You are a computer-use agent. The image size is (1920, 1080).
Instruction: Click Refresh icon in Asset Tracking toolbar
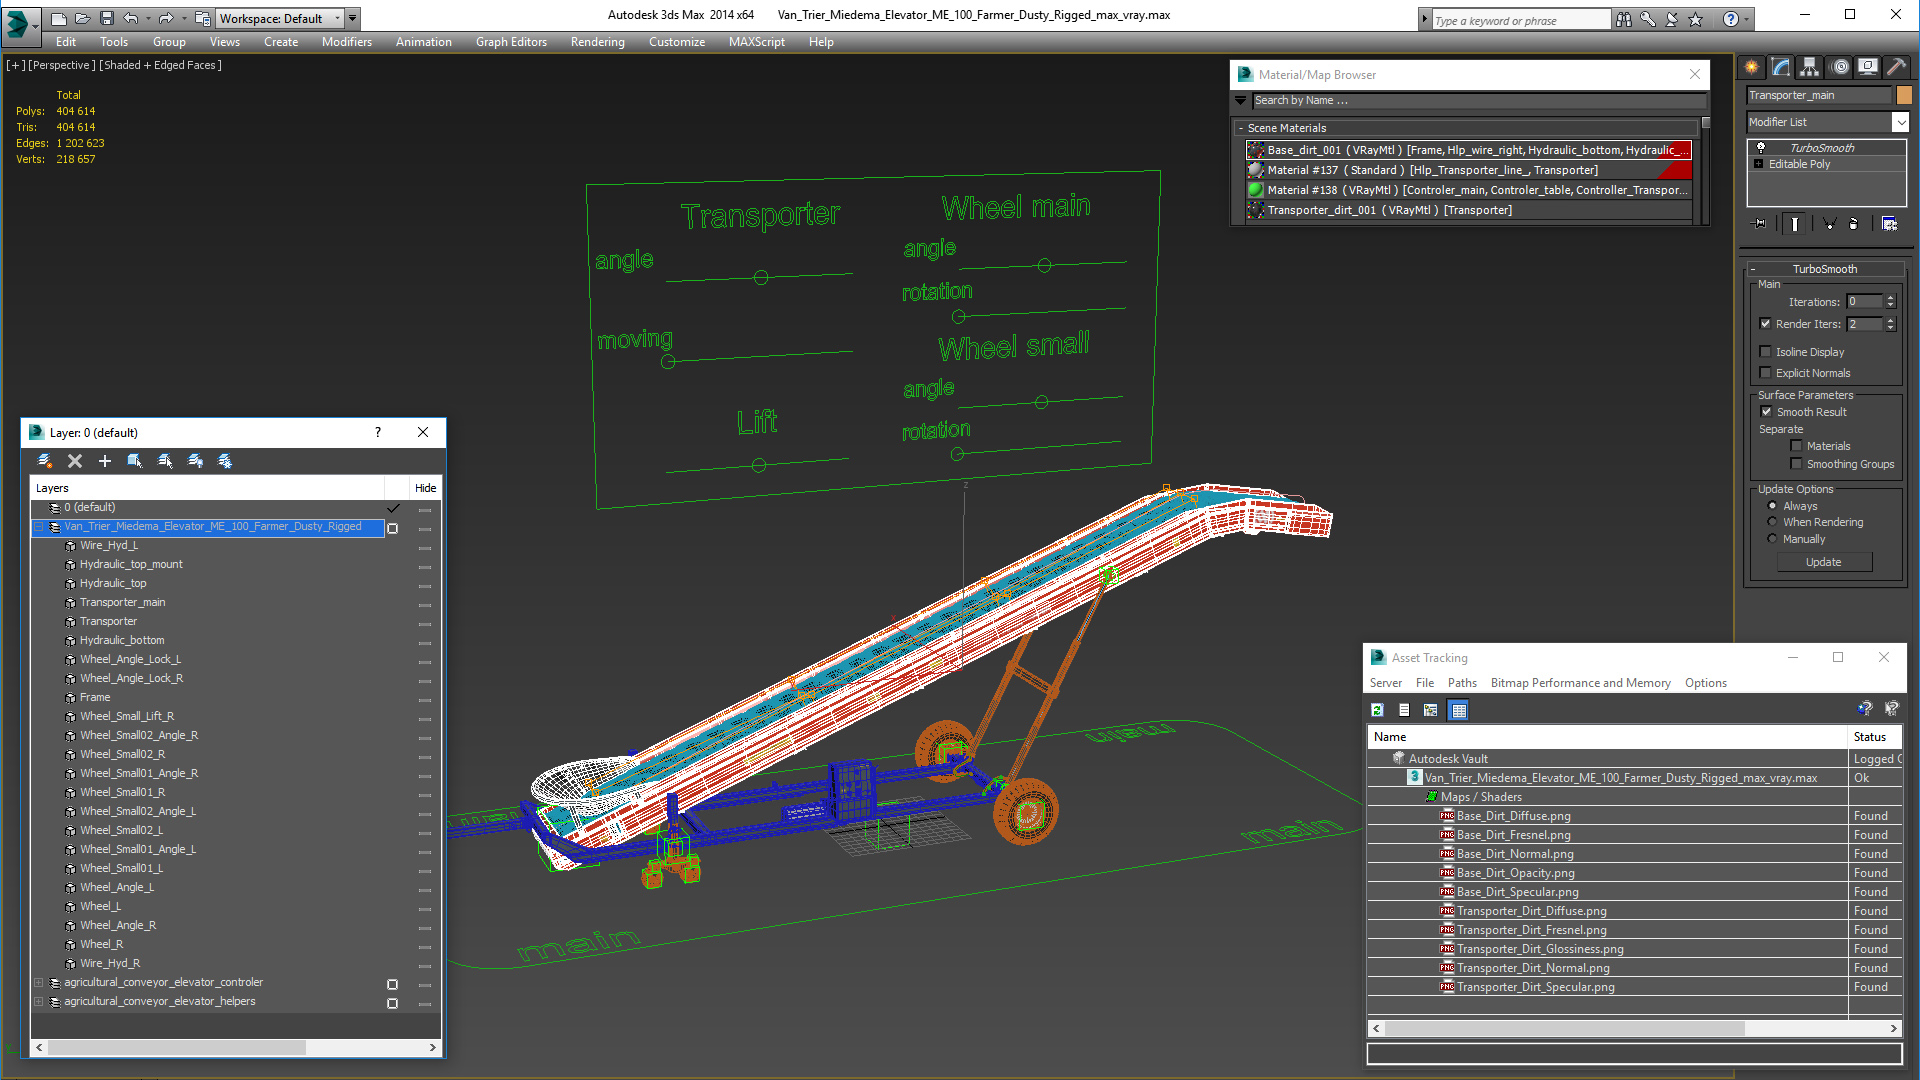1377,710
